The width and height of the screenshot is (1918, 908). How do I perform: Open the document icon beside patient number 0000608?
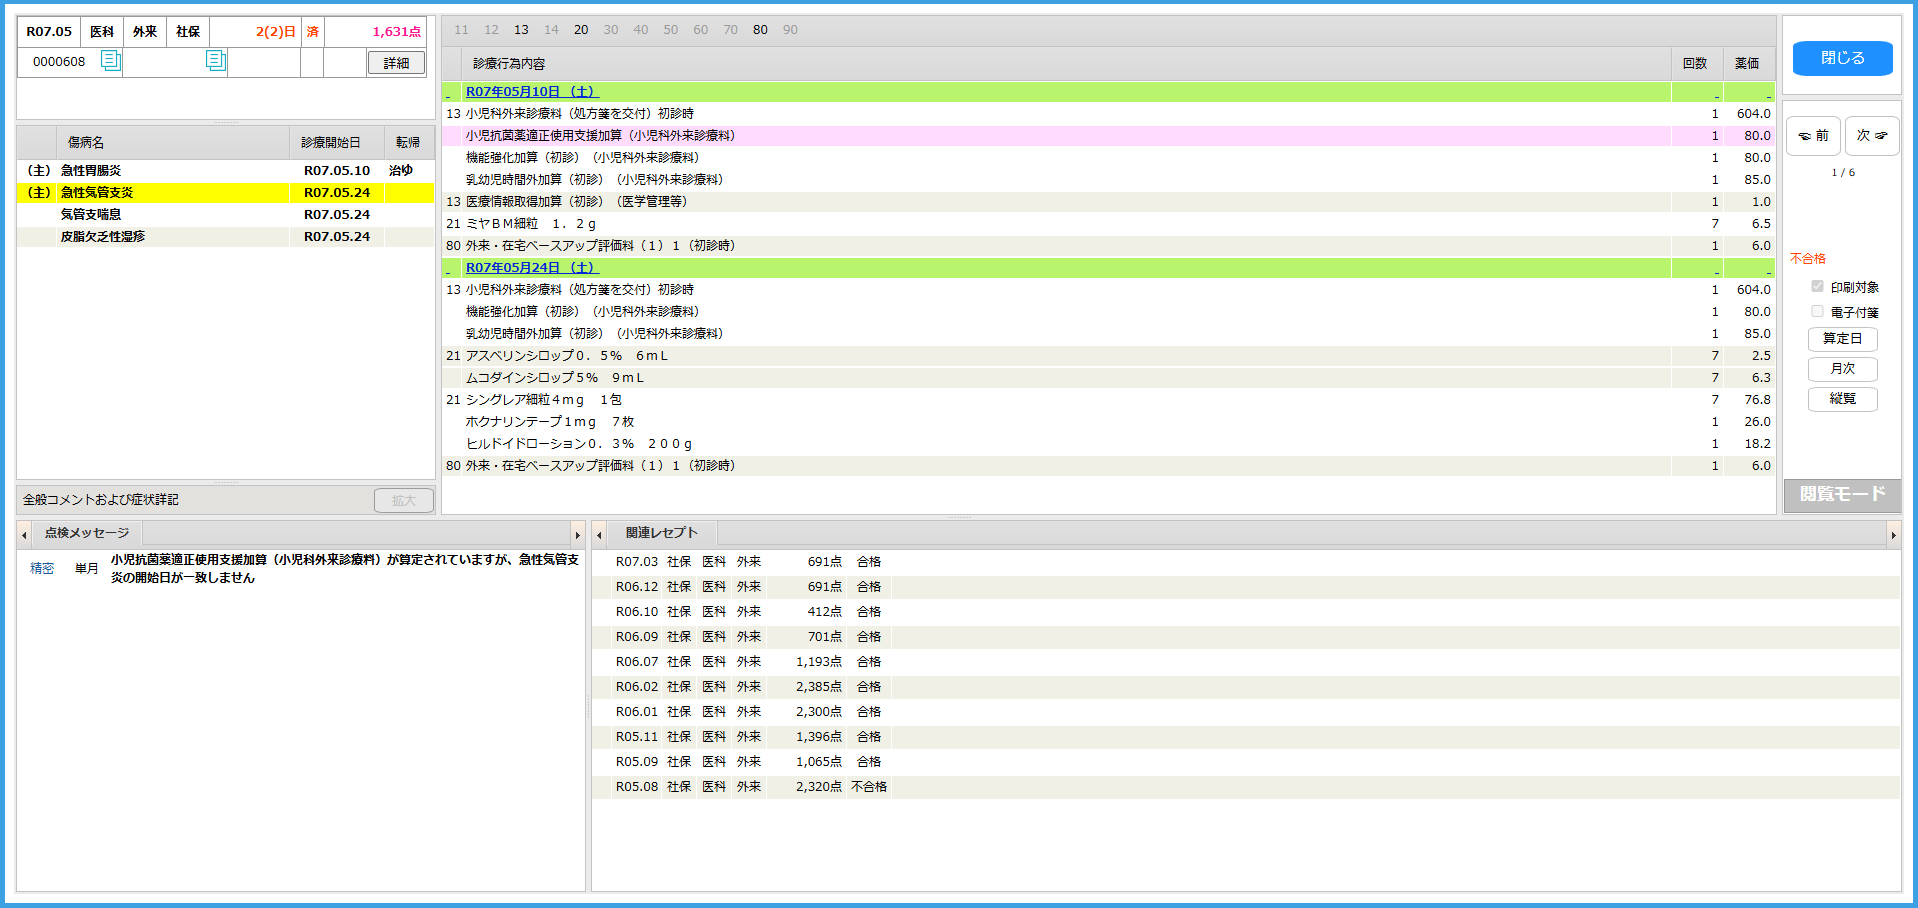pyautogui.click(x=110, y=61)
